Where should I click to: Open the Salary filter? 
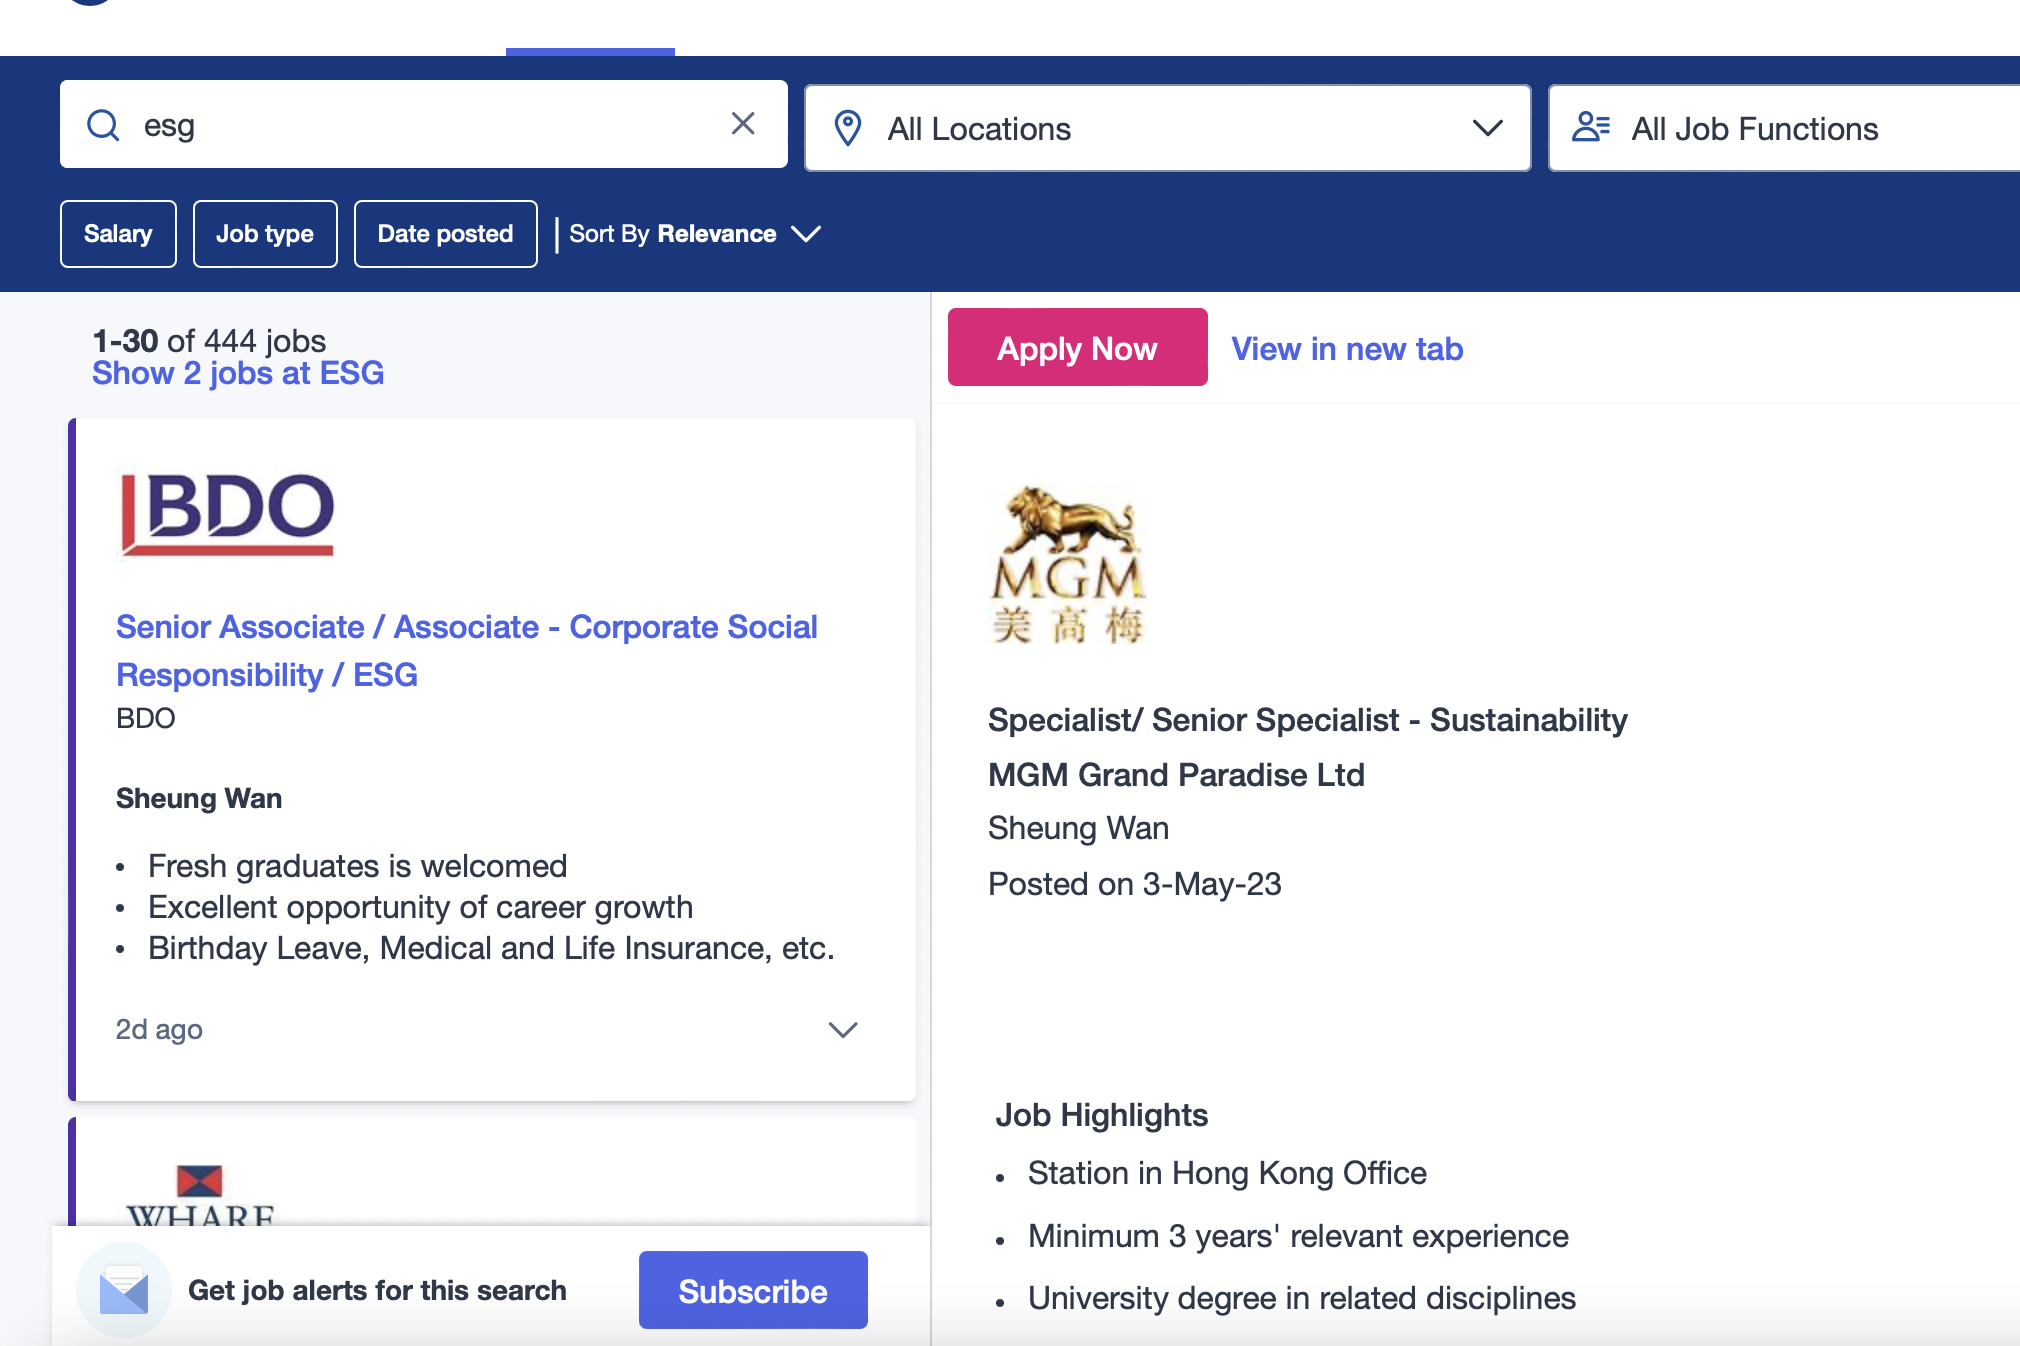point(118,234)
